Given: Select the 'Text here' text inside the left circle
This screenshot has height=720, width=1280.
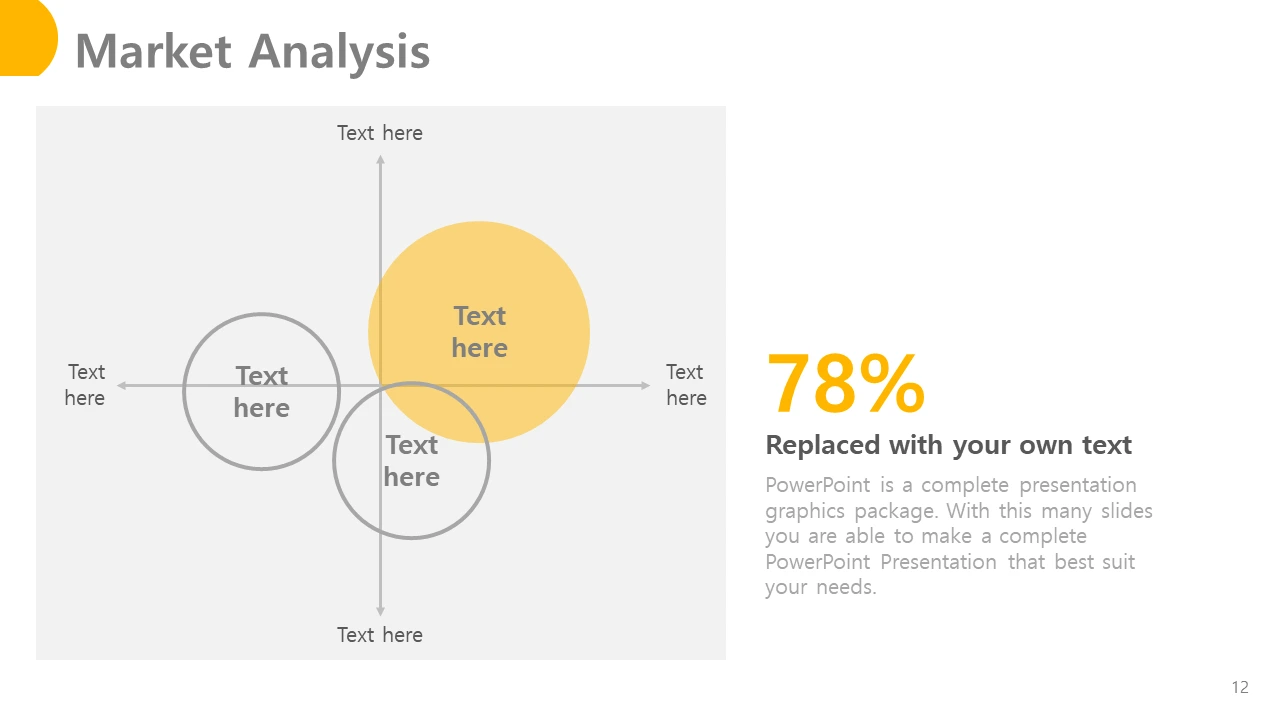Looking at the screenshot, I should tap(262, 392).
